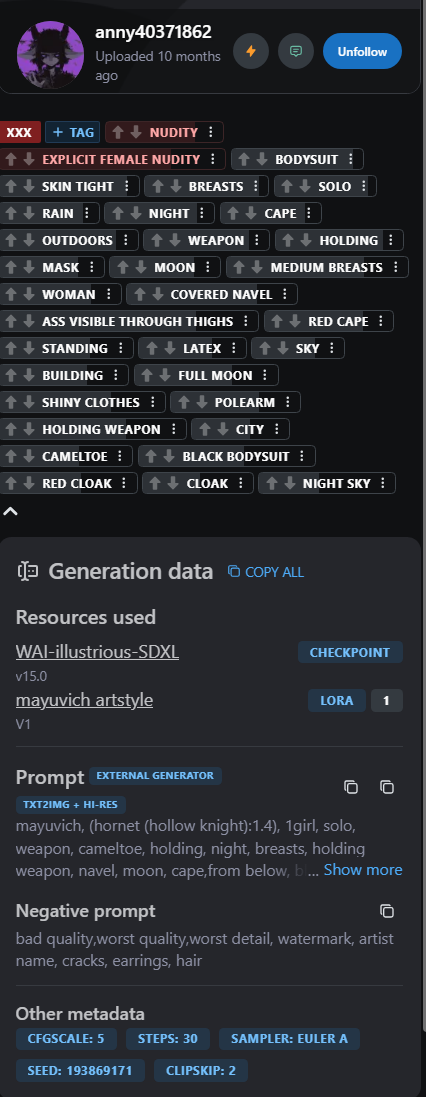This screenshot has height=1097, width=426.
Task: Open mayuvich artstyle LoRA link
Action: [84, 700]
